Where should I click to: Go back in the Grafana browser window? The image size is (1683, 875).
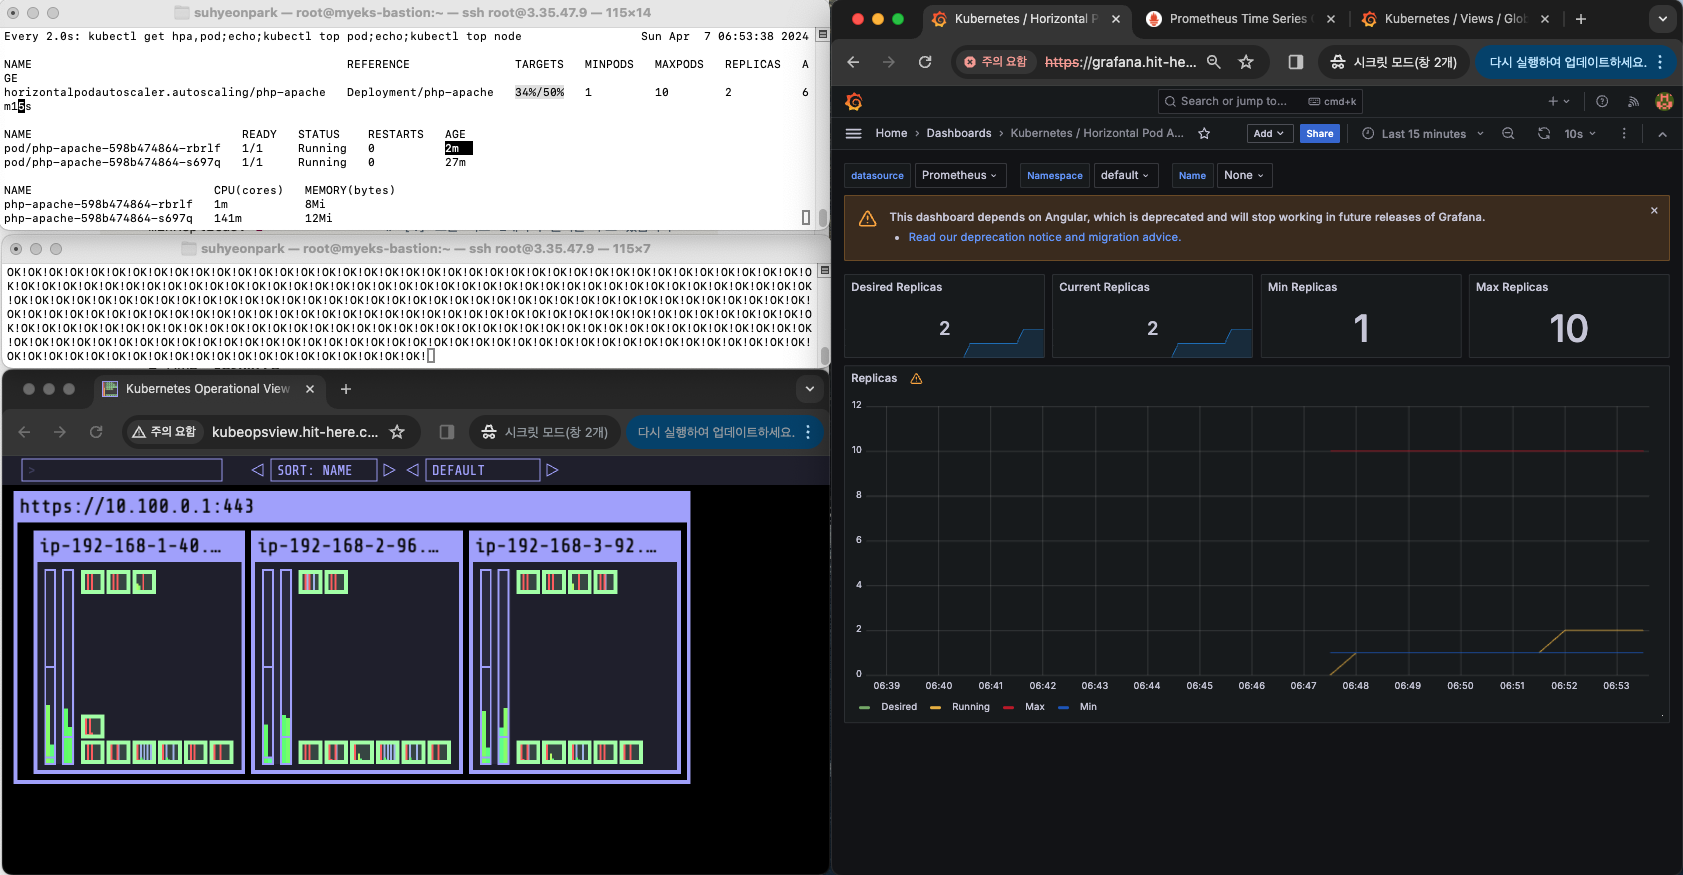(x=853, y=62)
